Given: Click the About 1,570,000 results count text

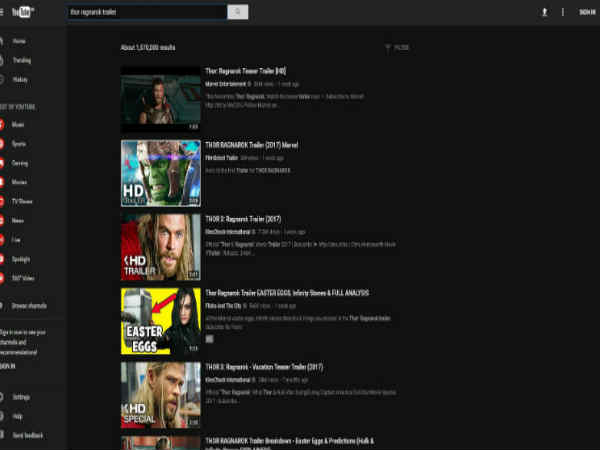Looking at the screenshot, I should [x=148, y=47].
